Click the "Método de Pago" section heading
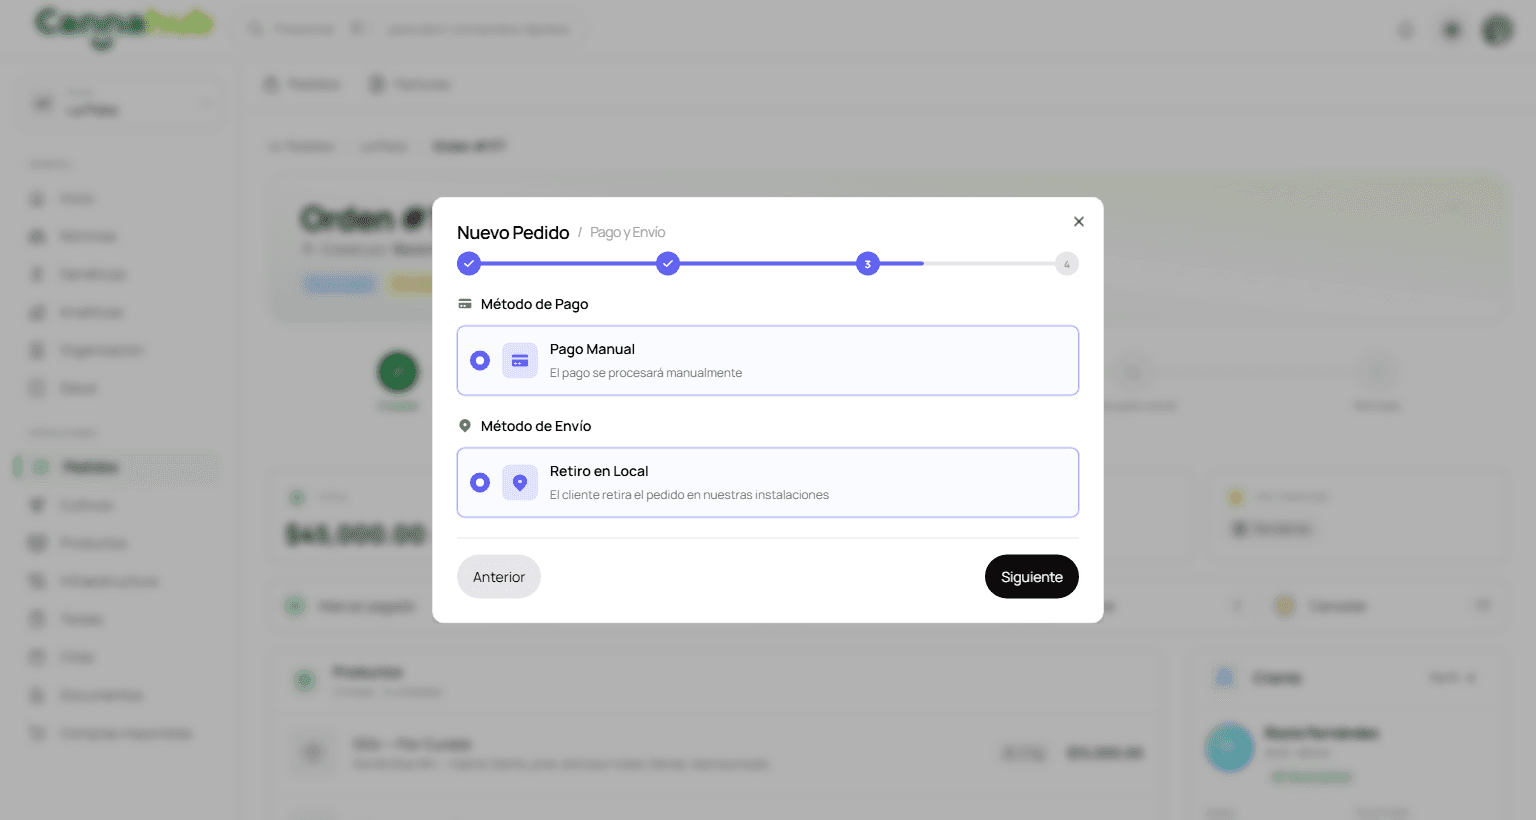1536x820 pixels. pos(534,304)
